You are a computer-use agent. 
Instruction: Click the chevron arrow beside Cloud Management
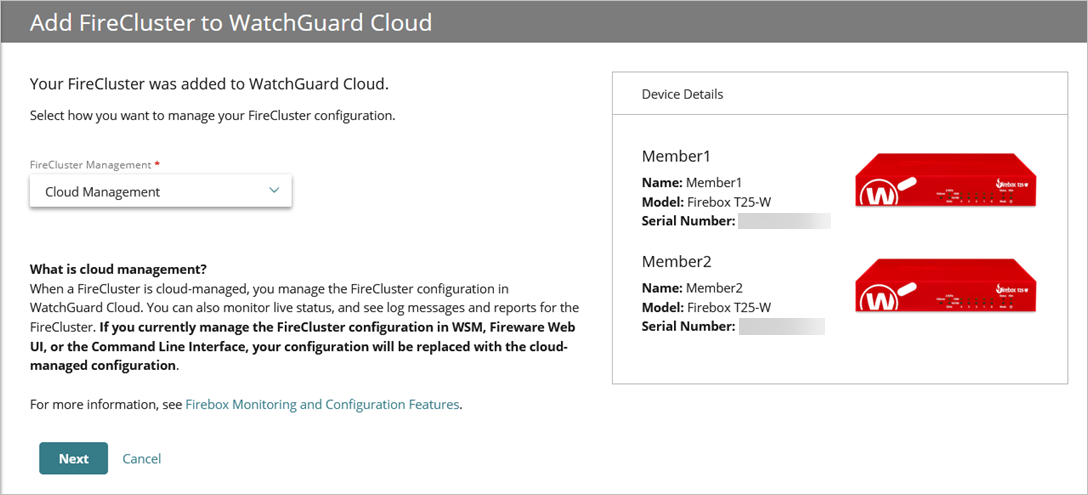click(x=274, y=191)
